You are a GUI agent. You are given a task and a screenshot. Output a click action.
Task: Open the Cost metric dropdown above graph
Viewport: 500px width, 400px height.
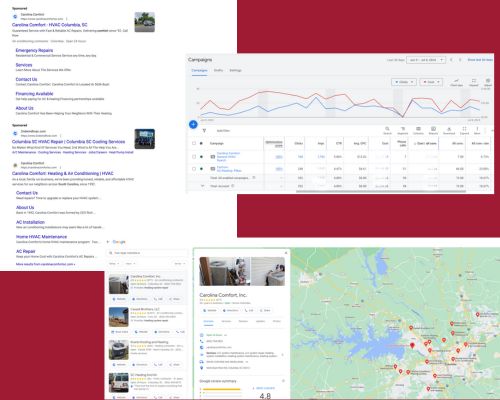[431, 82]
